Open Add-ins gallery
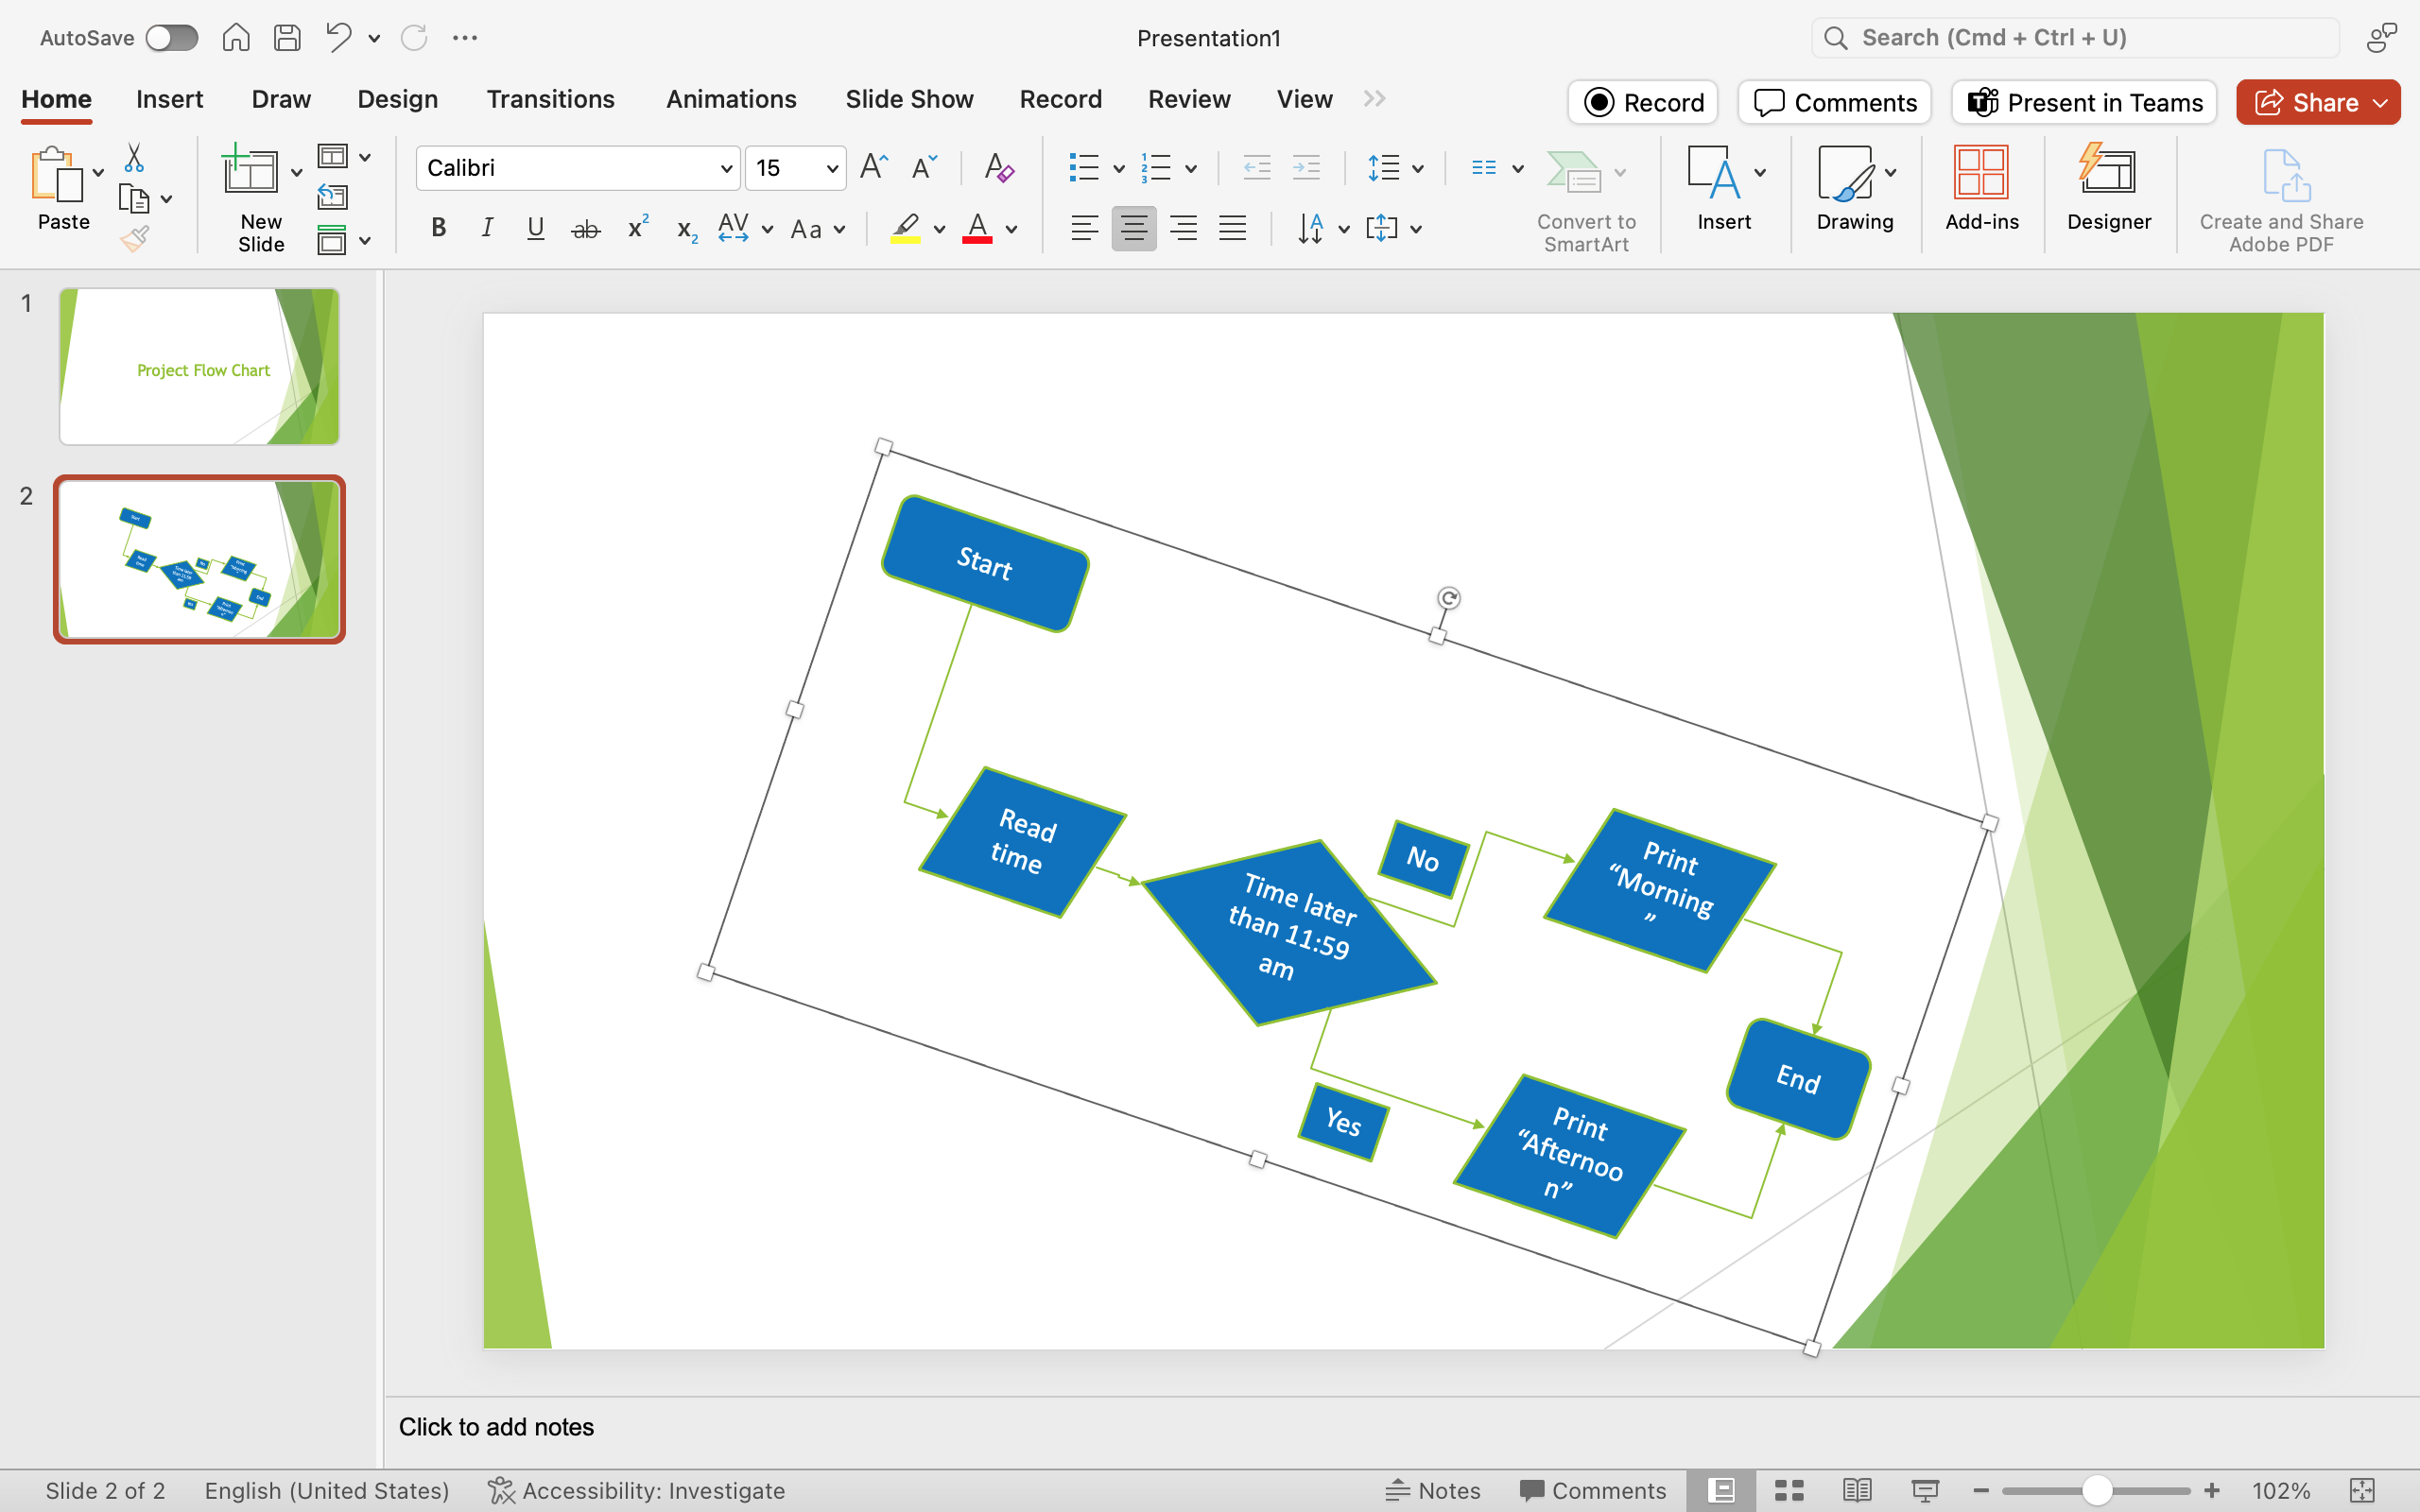Screen dimensions: 2420x1512 tap(1981, 188)
